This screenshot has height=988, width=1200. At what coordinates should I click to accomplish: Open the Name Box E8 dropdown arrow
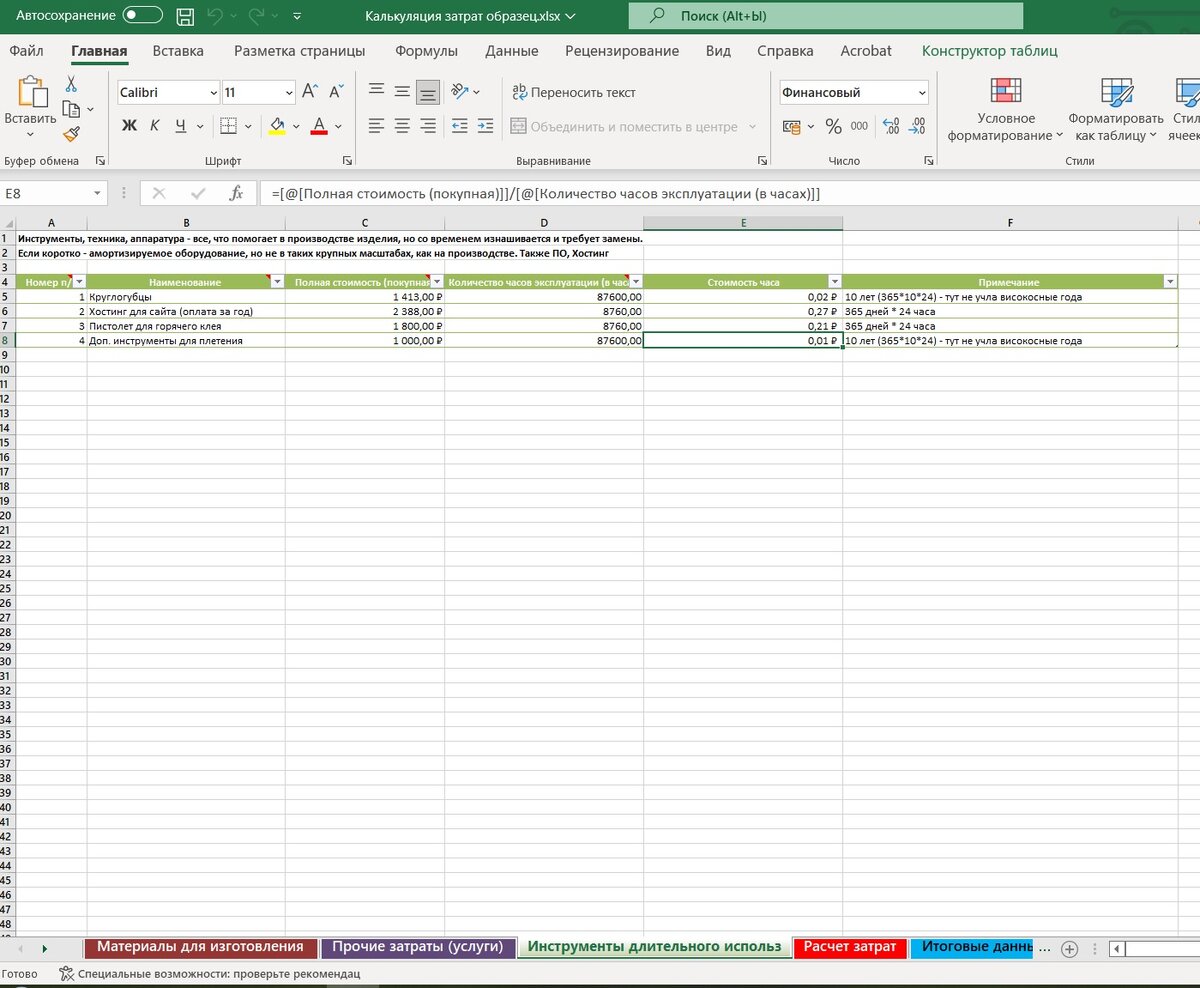pyautogui.click(x=97, y=193)
